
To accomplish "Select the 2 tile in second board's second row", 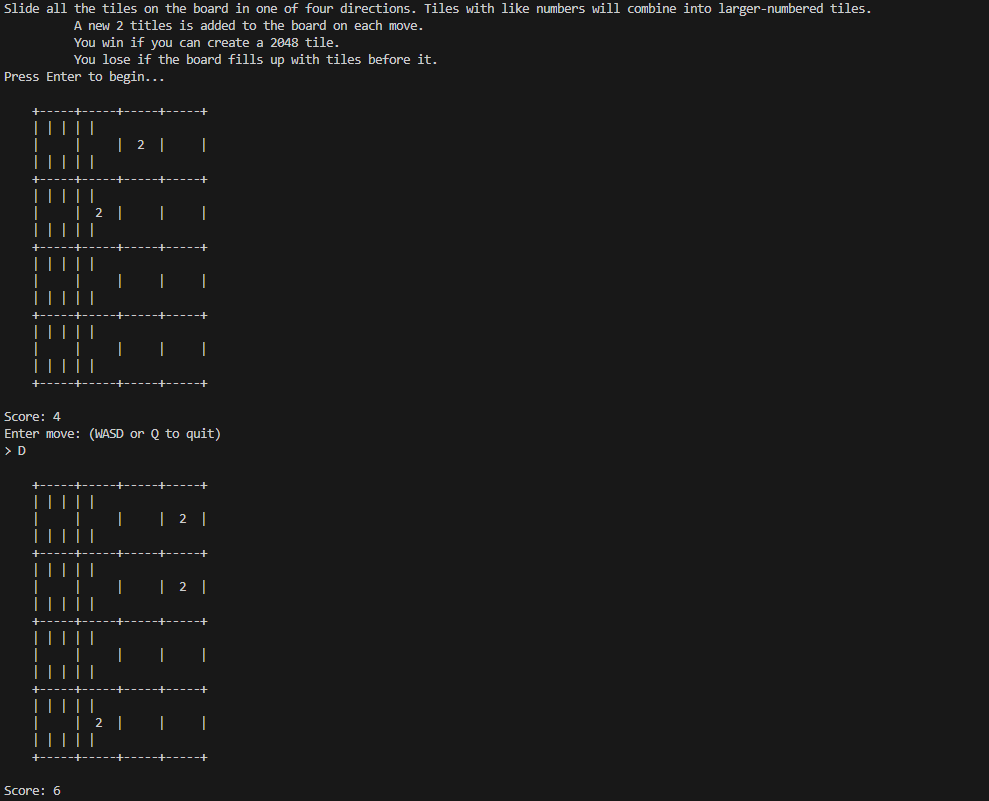I will (183, 587).
